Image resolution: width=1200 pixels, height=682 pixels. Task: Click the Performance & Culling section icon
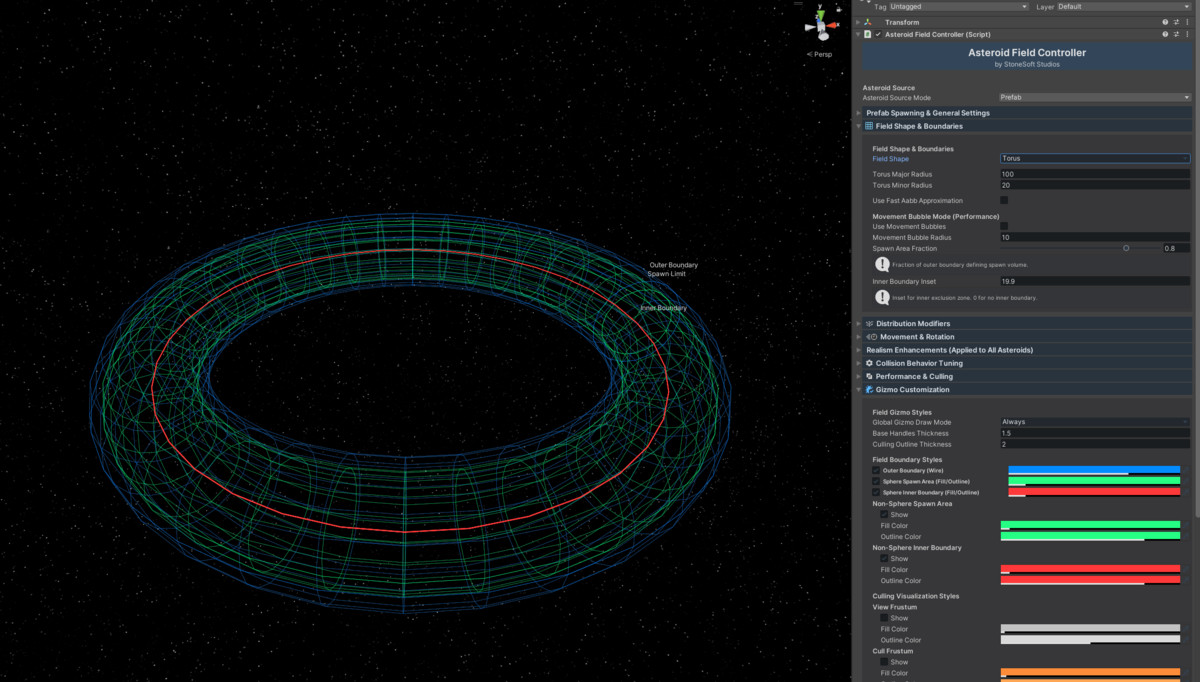(x=870, y=376)
